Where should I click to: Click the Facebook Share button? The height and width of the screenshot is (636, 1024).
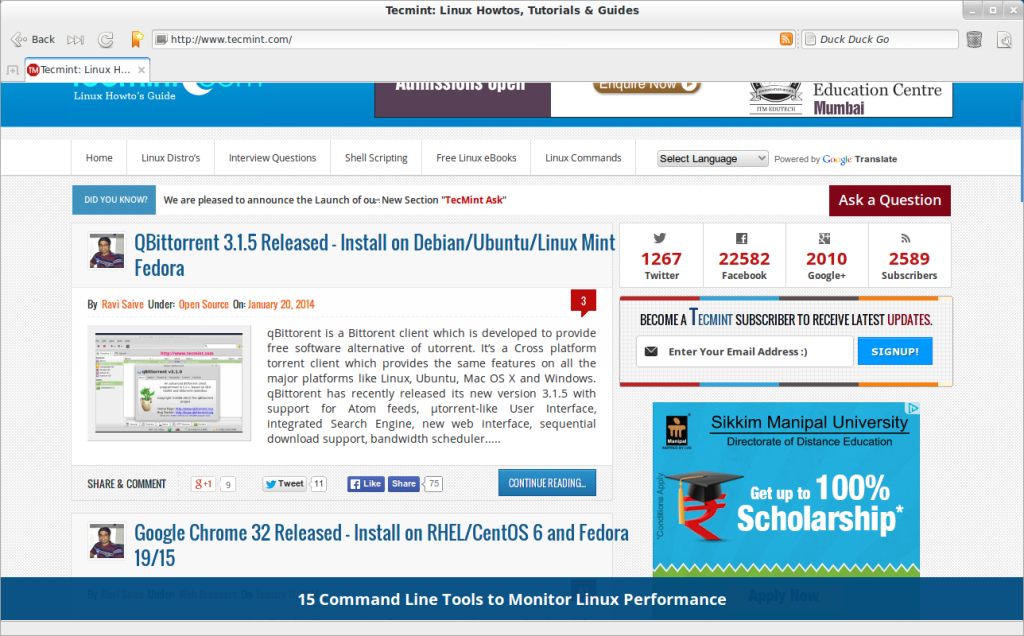404,484
